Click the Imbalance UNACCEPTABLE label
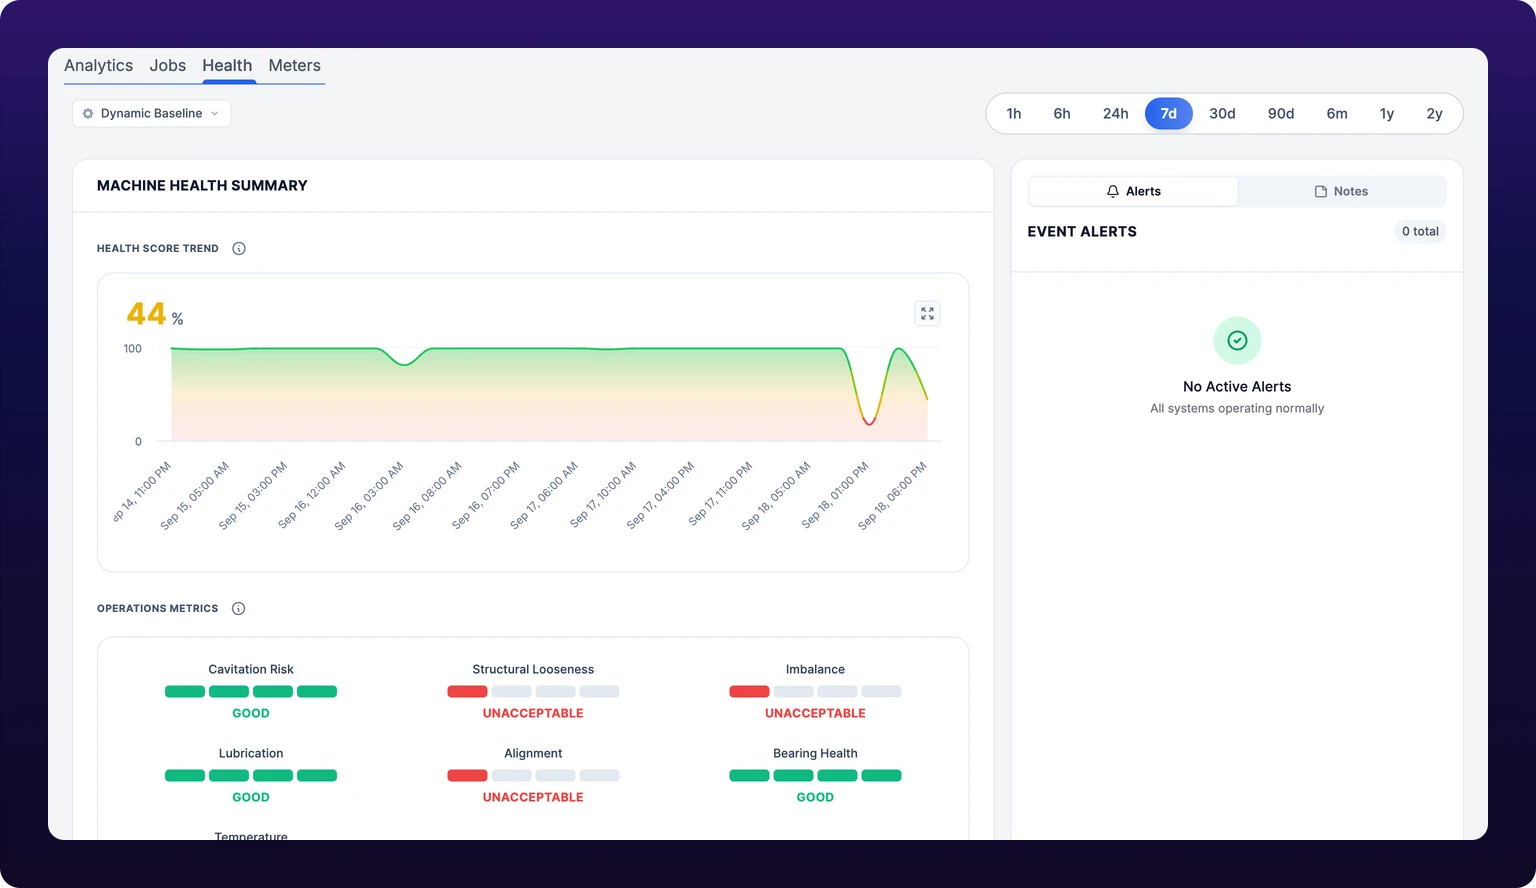 point(815,714)
